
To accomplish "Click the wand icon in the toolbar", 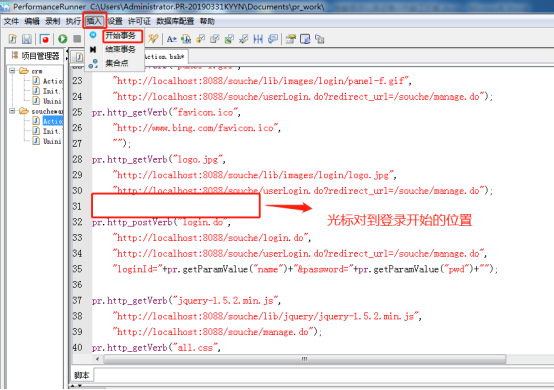I will pos(153,39).
